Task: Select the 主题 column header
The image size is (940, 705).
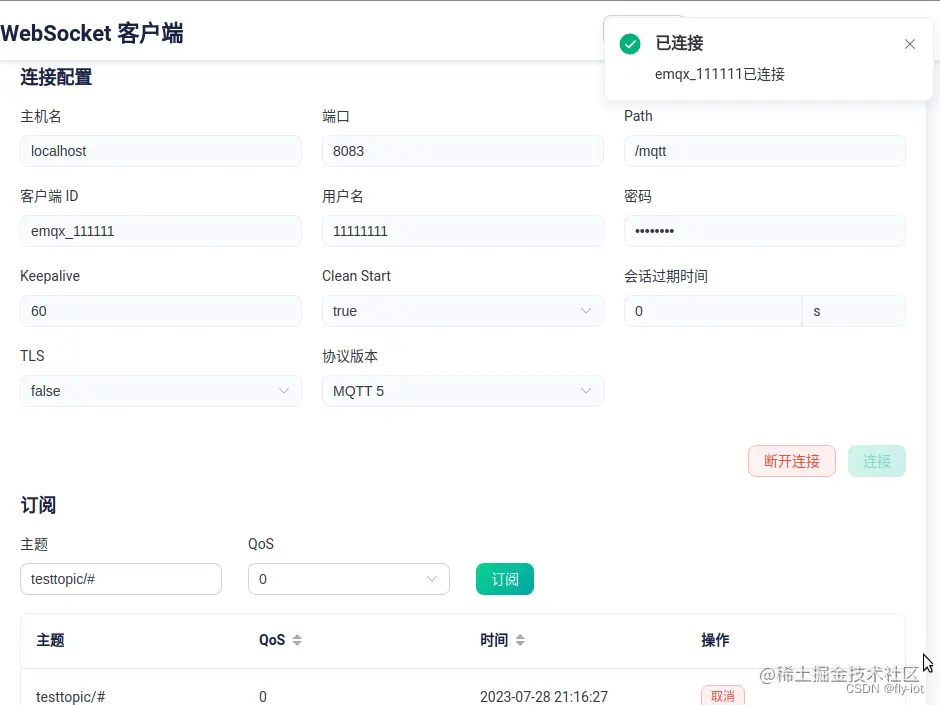Action: (50, 641)
